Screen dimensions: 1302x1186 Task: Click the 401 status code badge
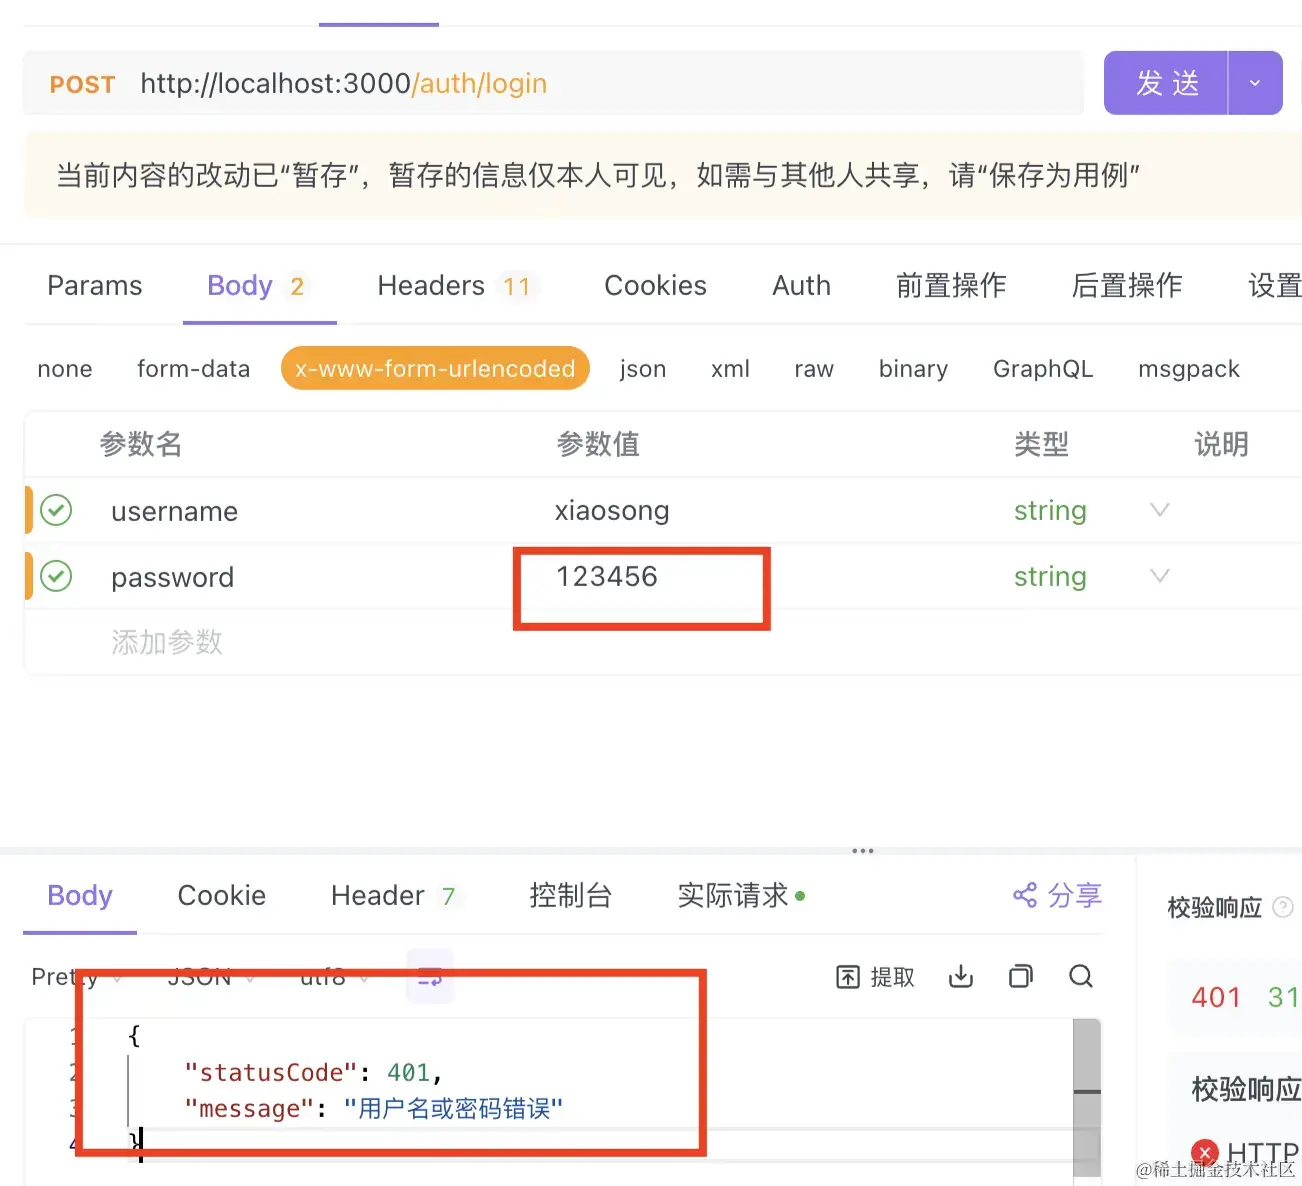click(1216, 997)
